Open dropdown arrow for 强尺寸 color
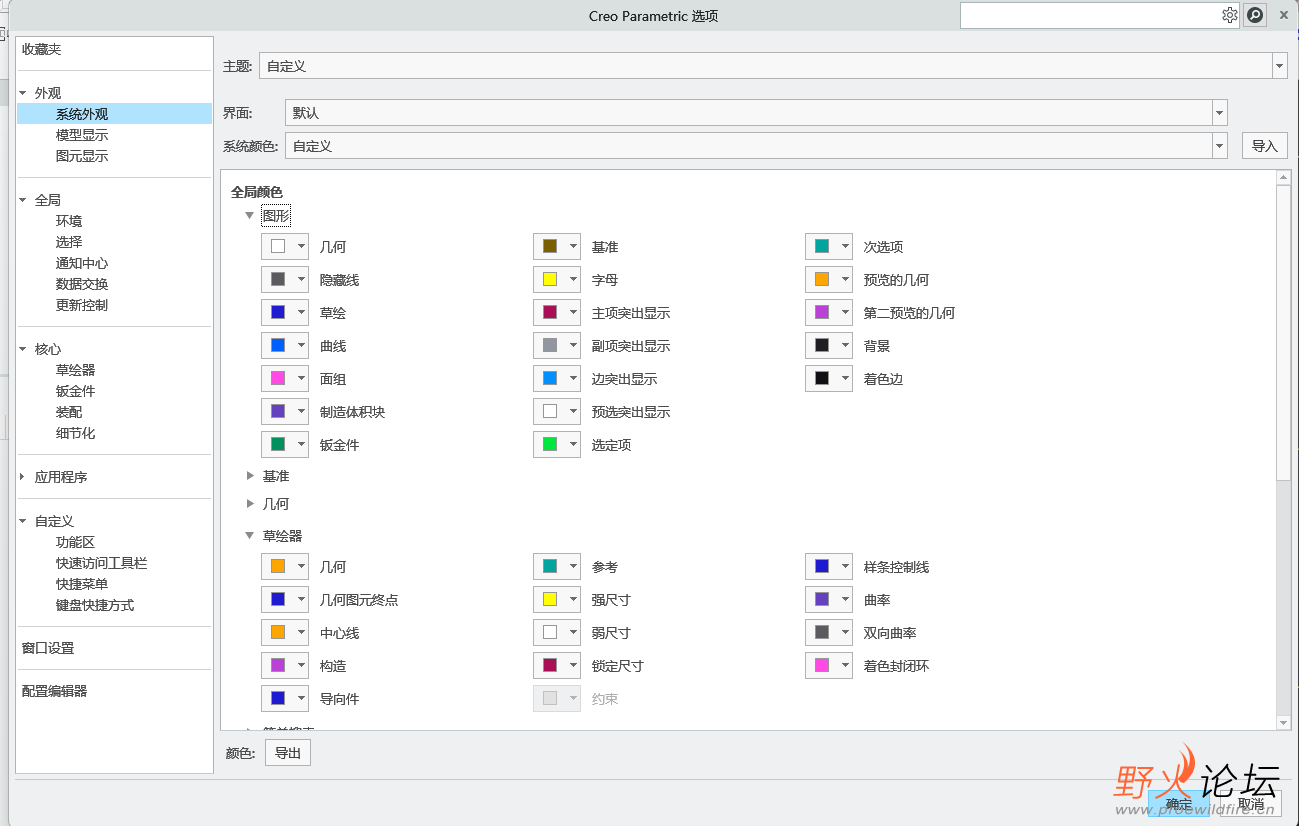 coord(573,599)
